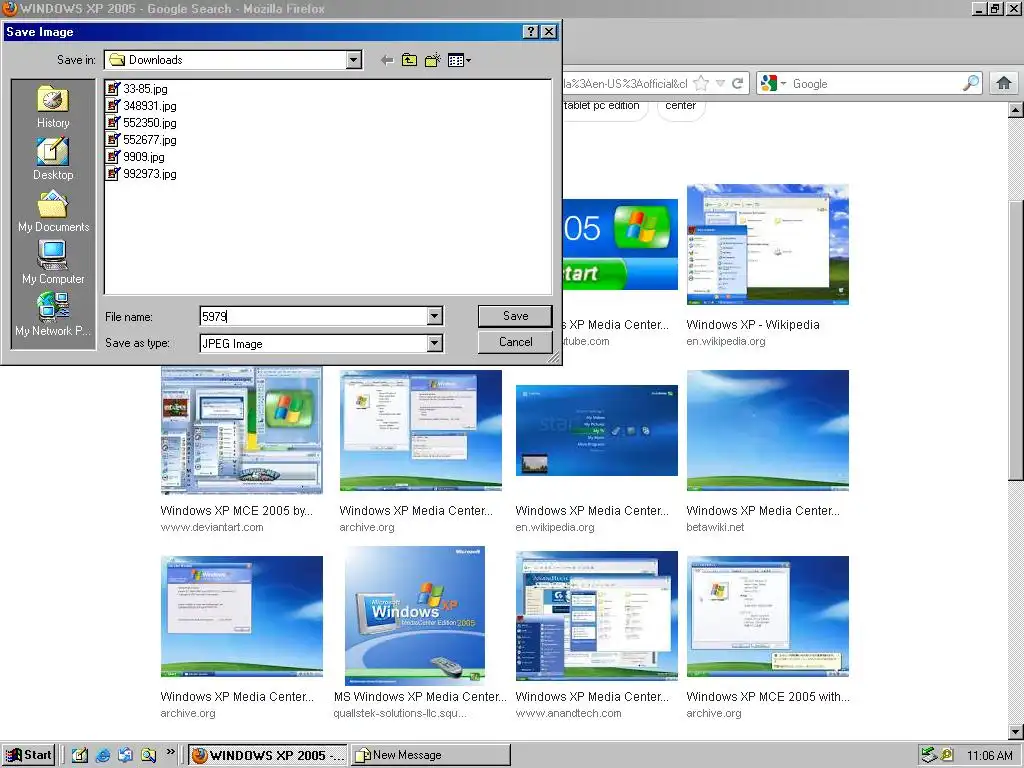The image size is (1024, 768).
Task: Switch to WINDOWS XP 2005 Firefox taskbar button
Action: point(268,756)
